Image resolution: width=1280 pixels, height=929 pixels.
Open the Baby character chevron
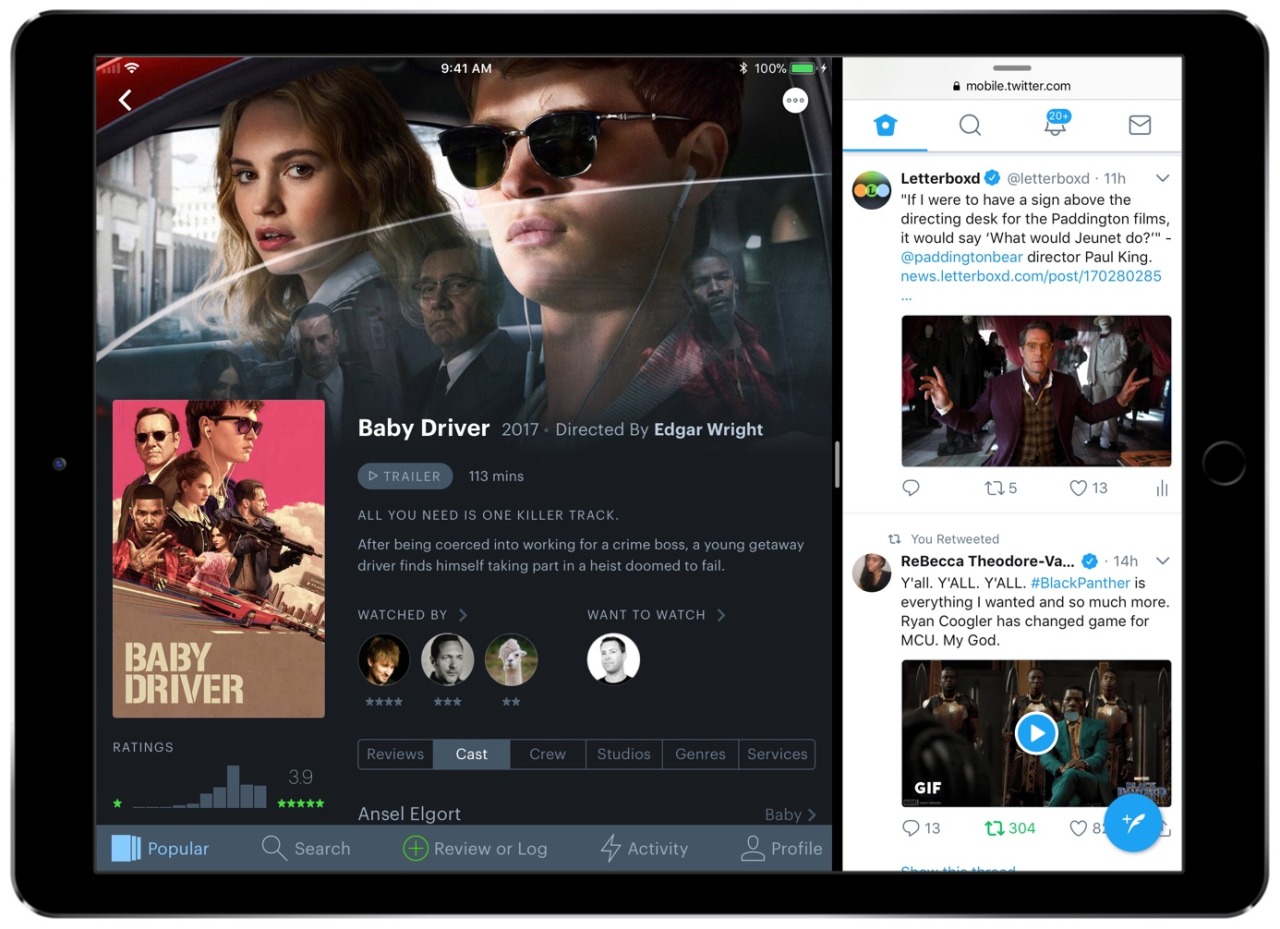(811, 814)
